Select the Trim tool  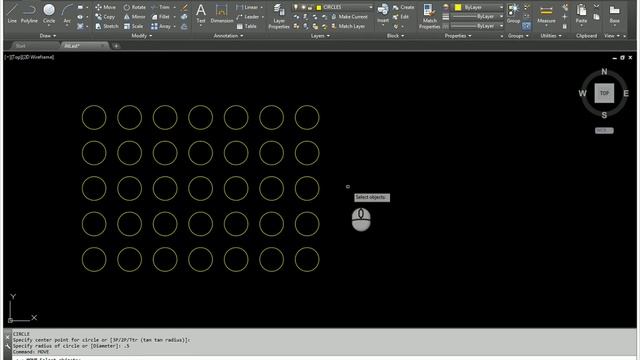pyautogui.click(x=161, y=7)
